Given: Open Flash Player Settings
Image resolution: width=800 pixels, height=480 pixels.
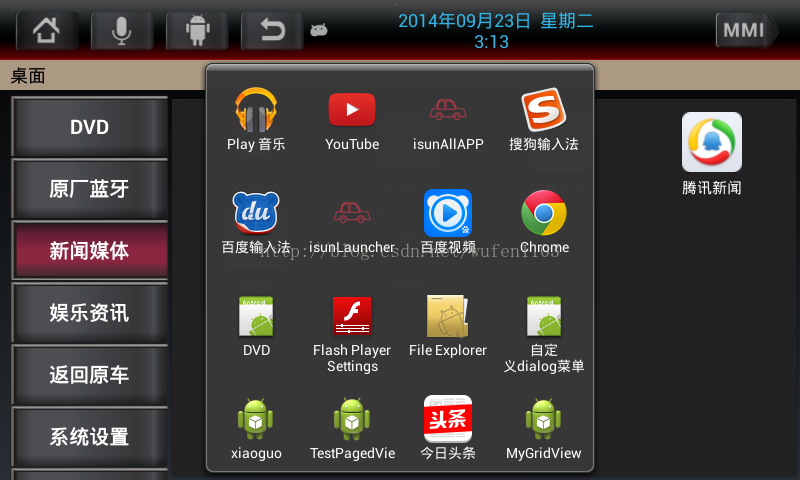Looking at the screenshot, I should (352, 334).
